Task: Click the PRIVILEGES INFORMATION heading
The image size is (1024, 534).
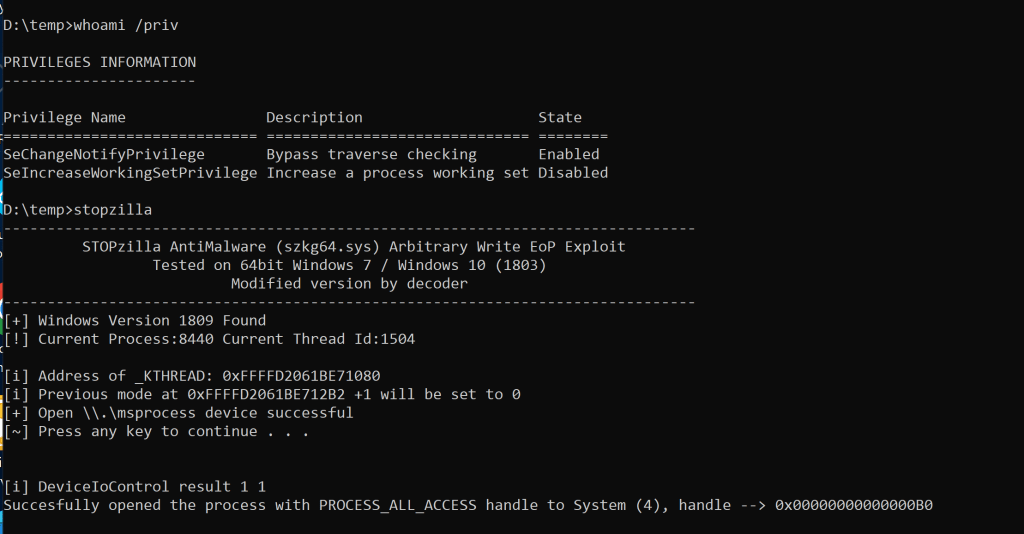Action: pos(99,62)
